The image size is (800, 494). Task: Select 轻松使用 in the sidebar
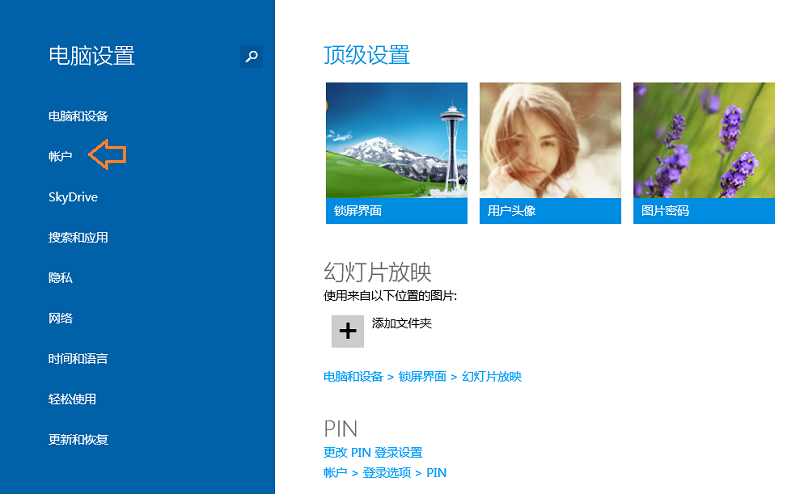72,399
